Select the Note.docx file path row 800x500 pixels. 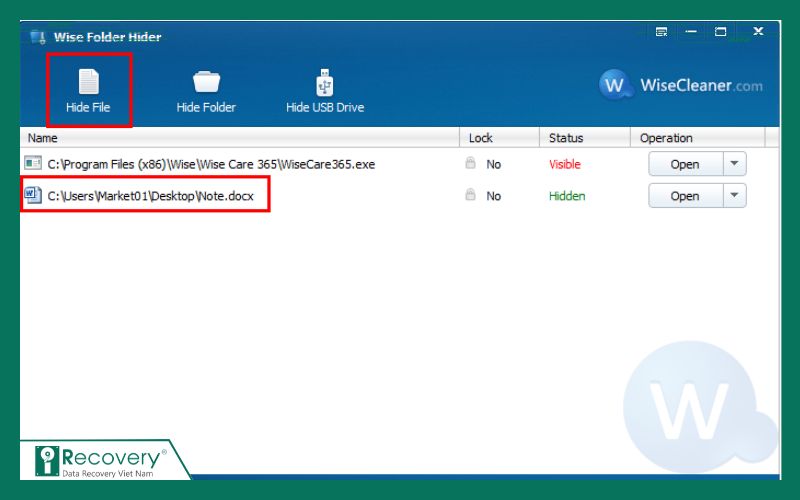click(158, 197)
